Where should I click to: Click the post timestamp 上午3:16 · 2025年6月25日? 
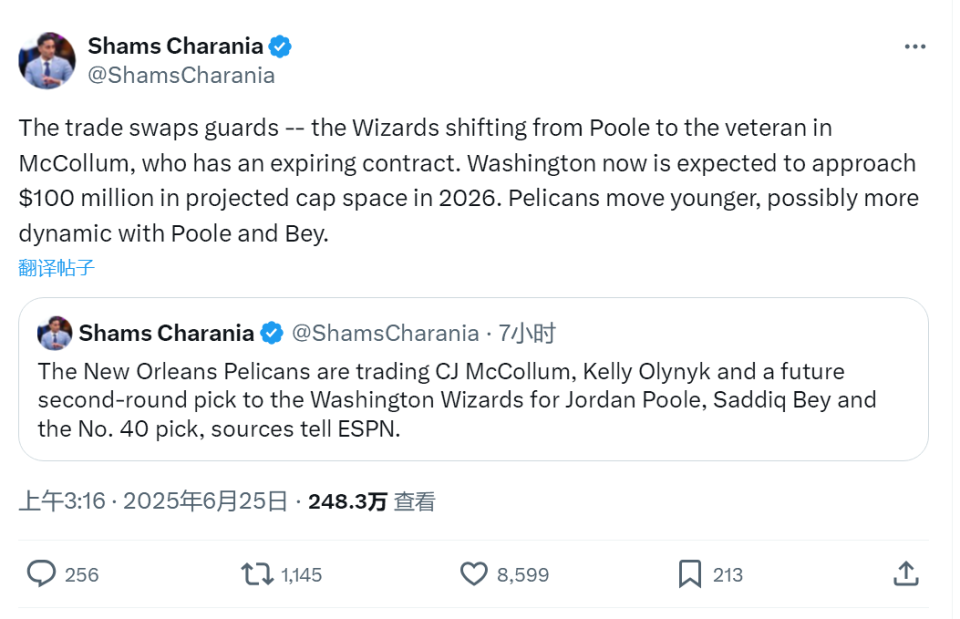[153, 501]
